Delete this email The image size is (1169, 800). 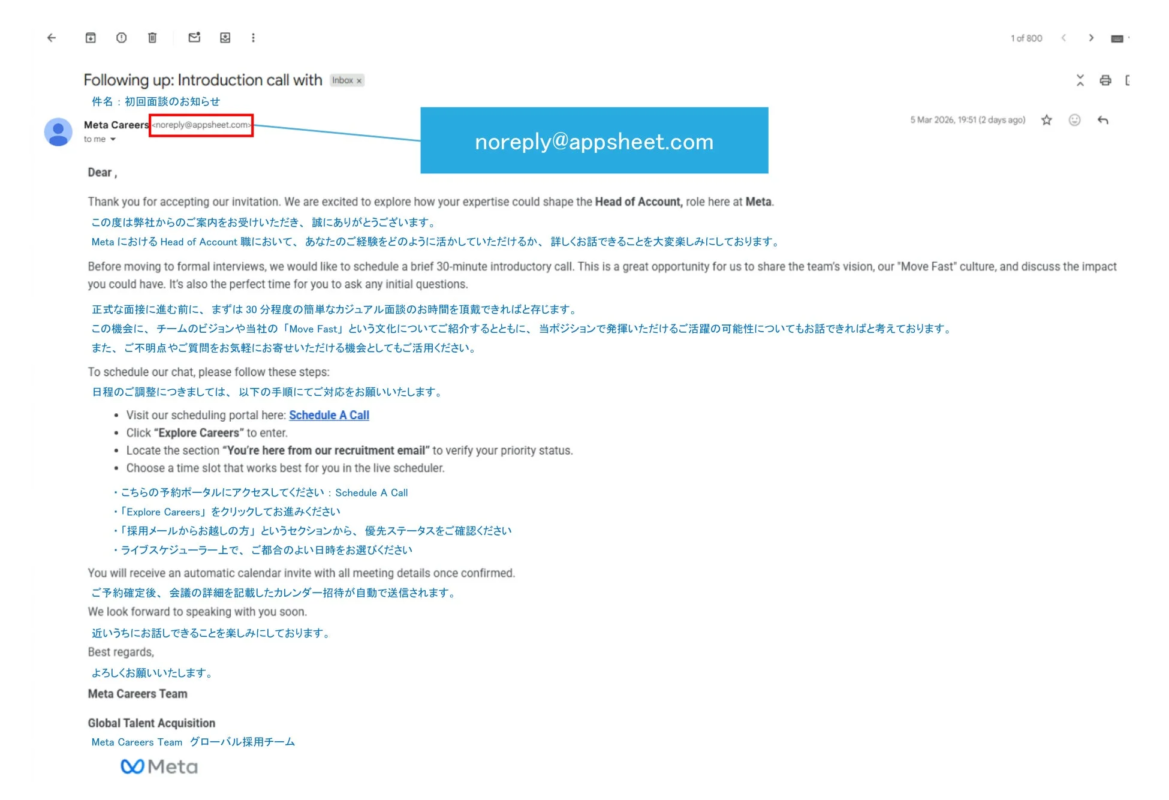click(x=151, y=37)
